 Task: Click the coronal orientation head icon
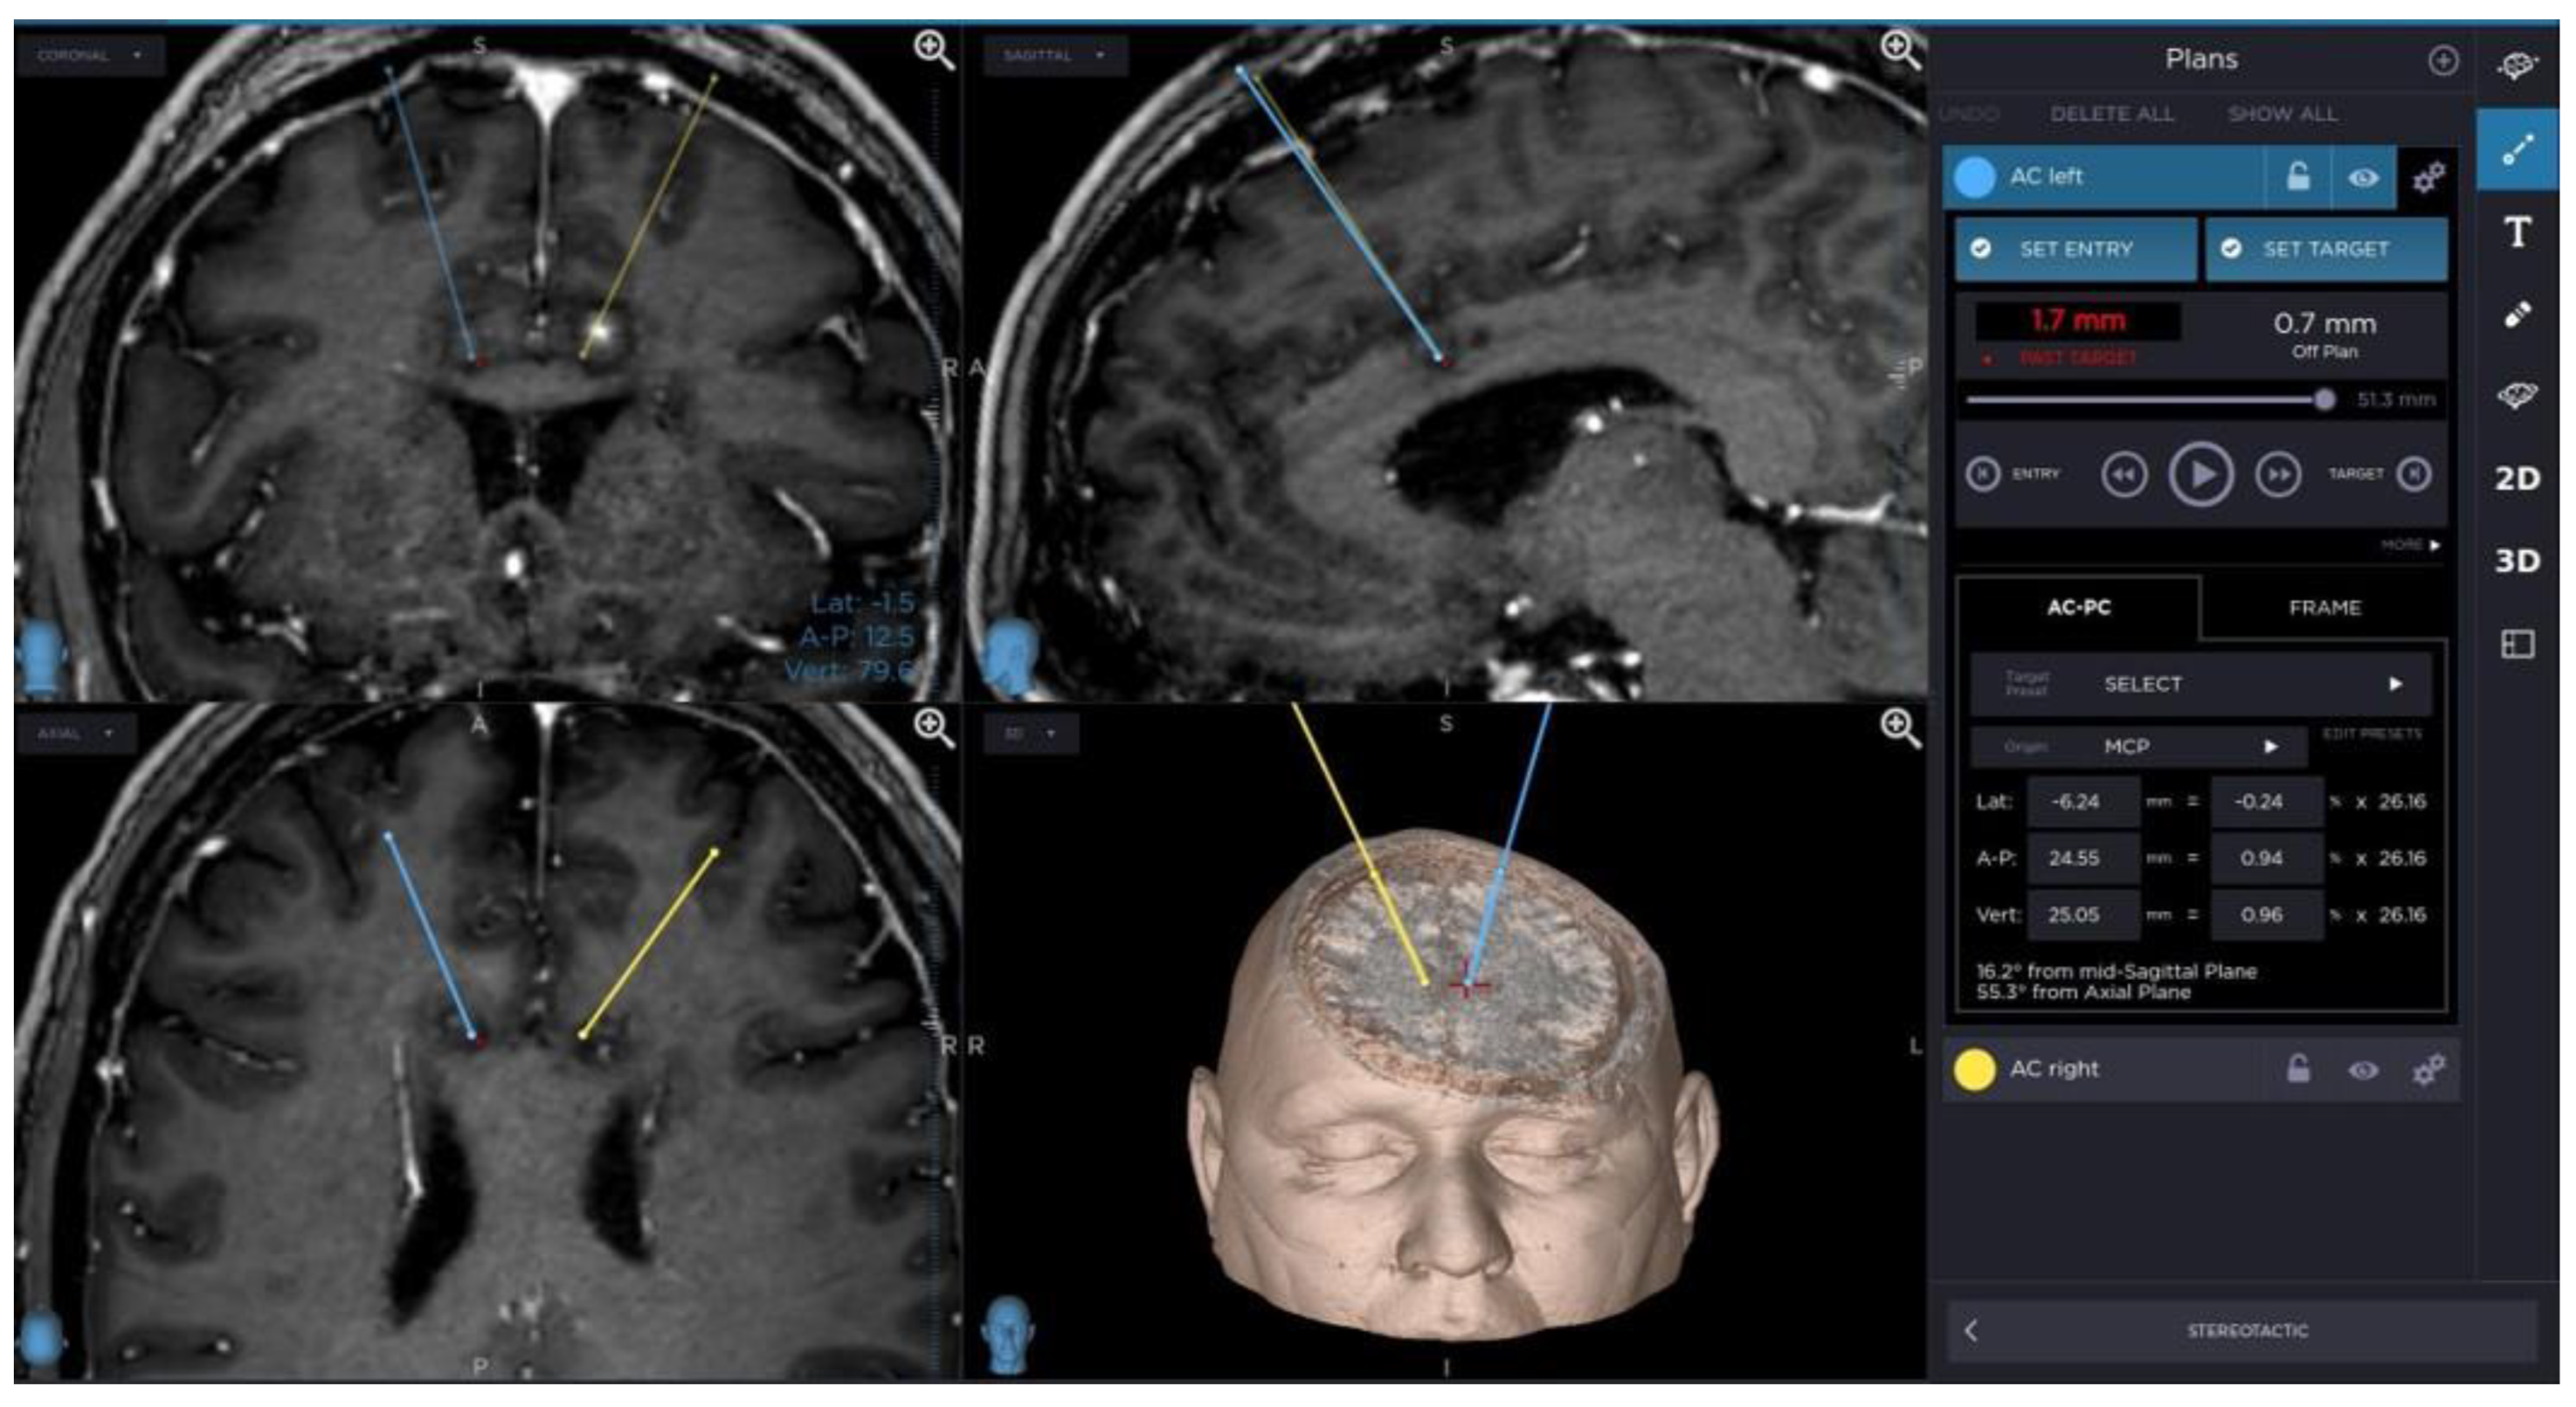(x=41, y=658)
